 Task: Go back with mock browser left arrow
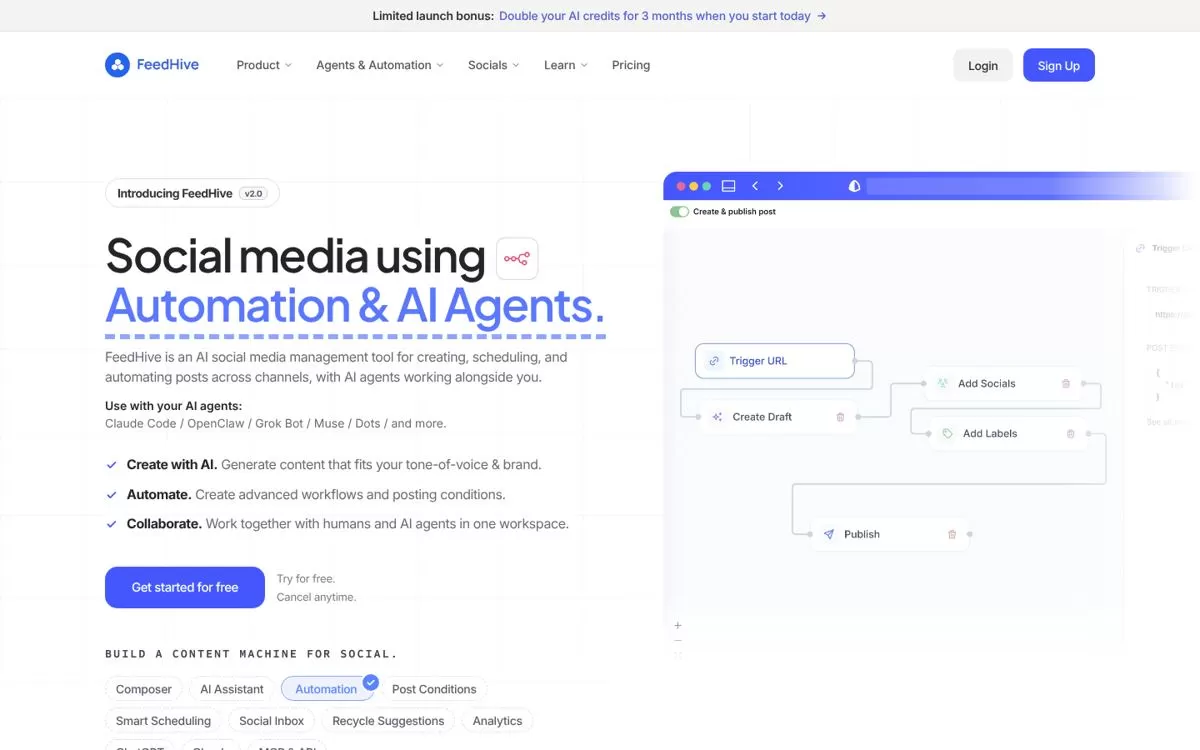(755, 186)
